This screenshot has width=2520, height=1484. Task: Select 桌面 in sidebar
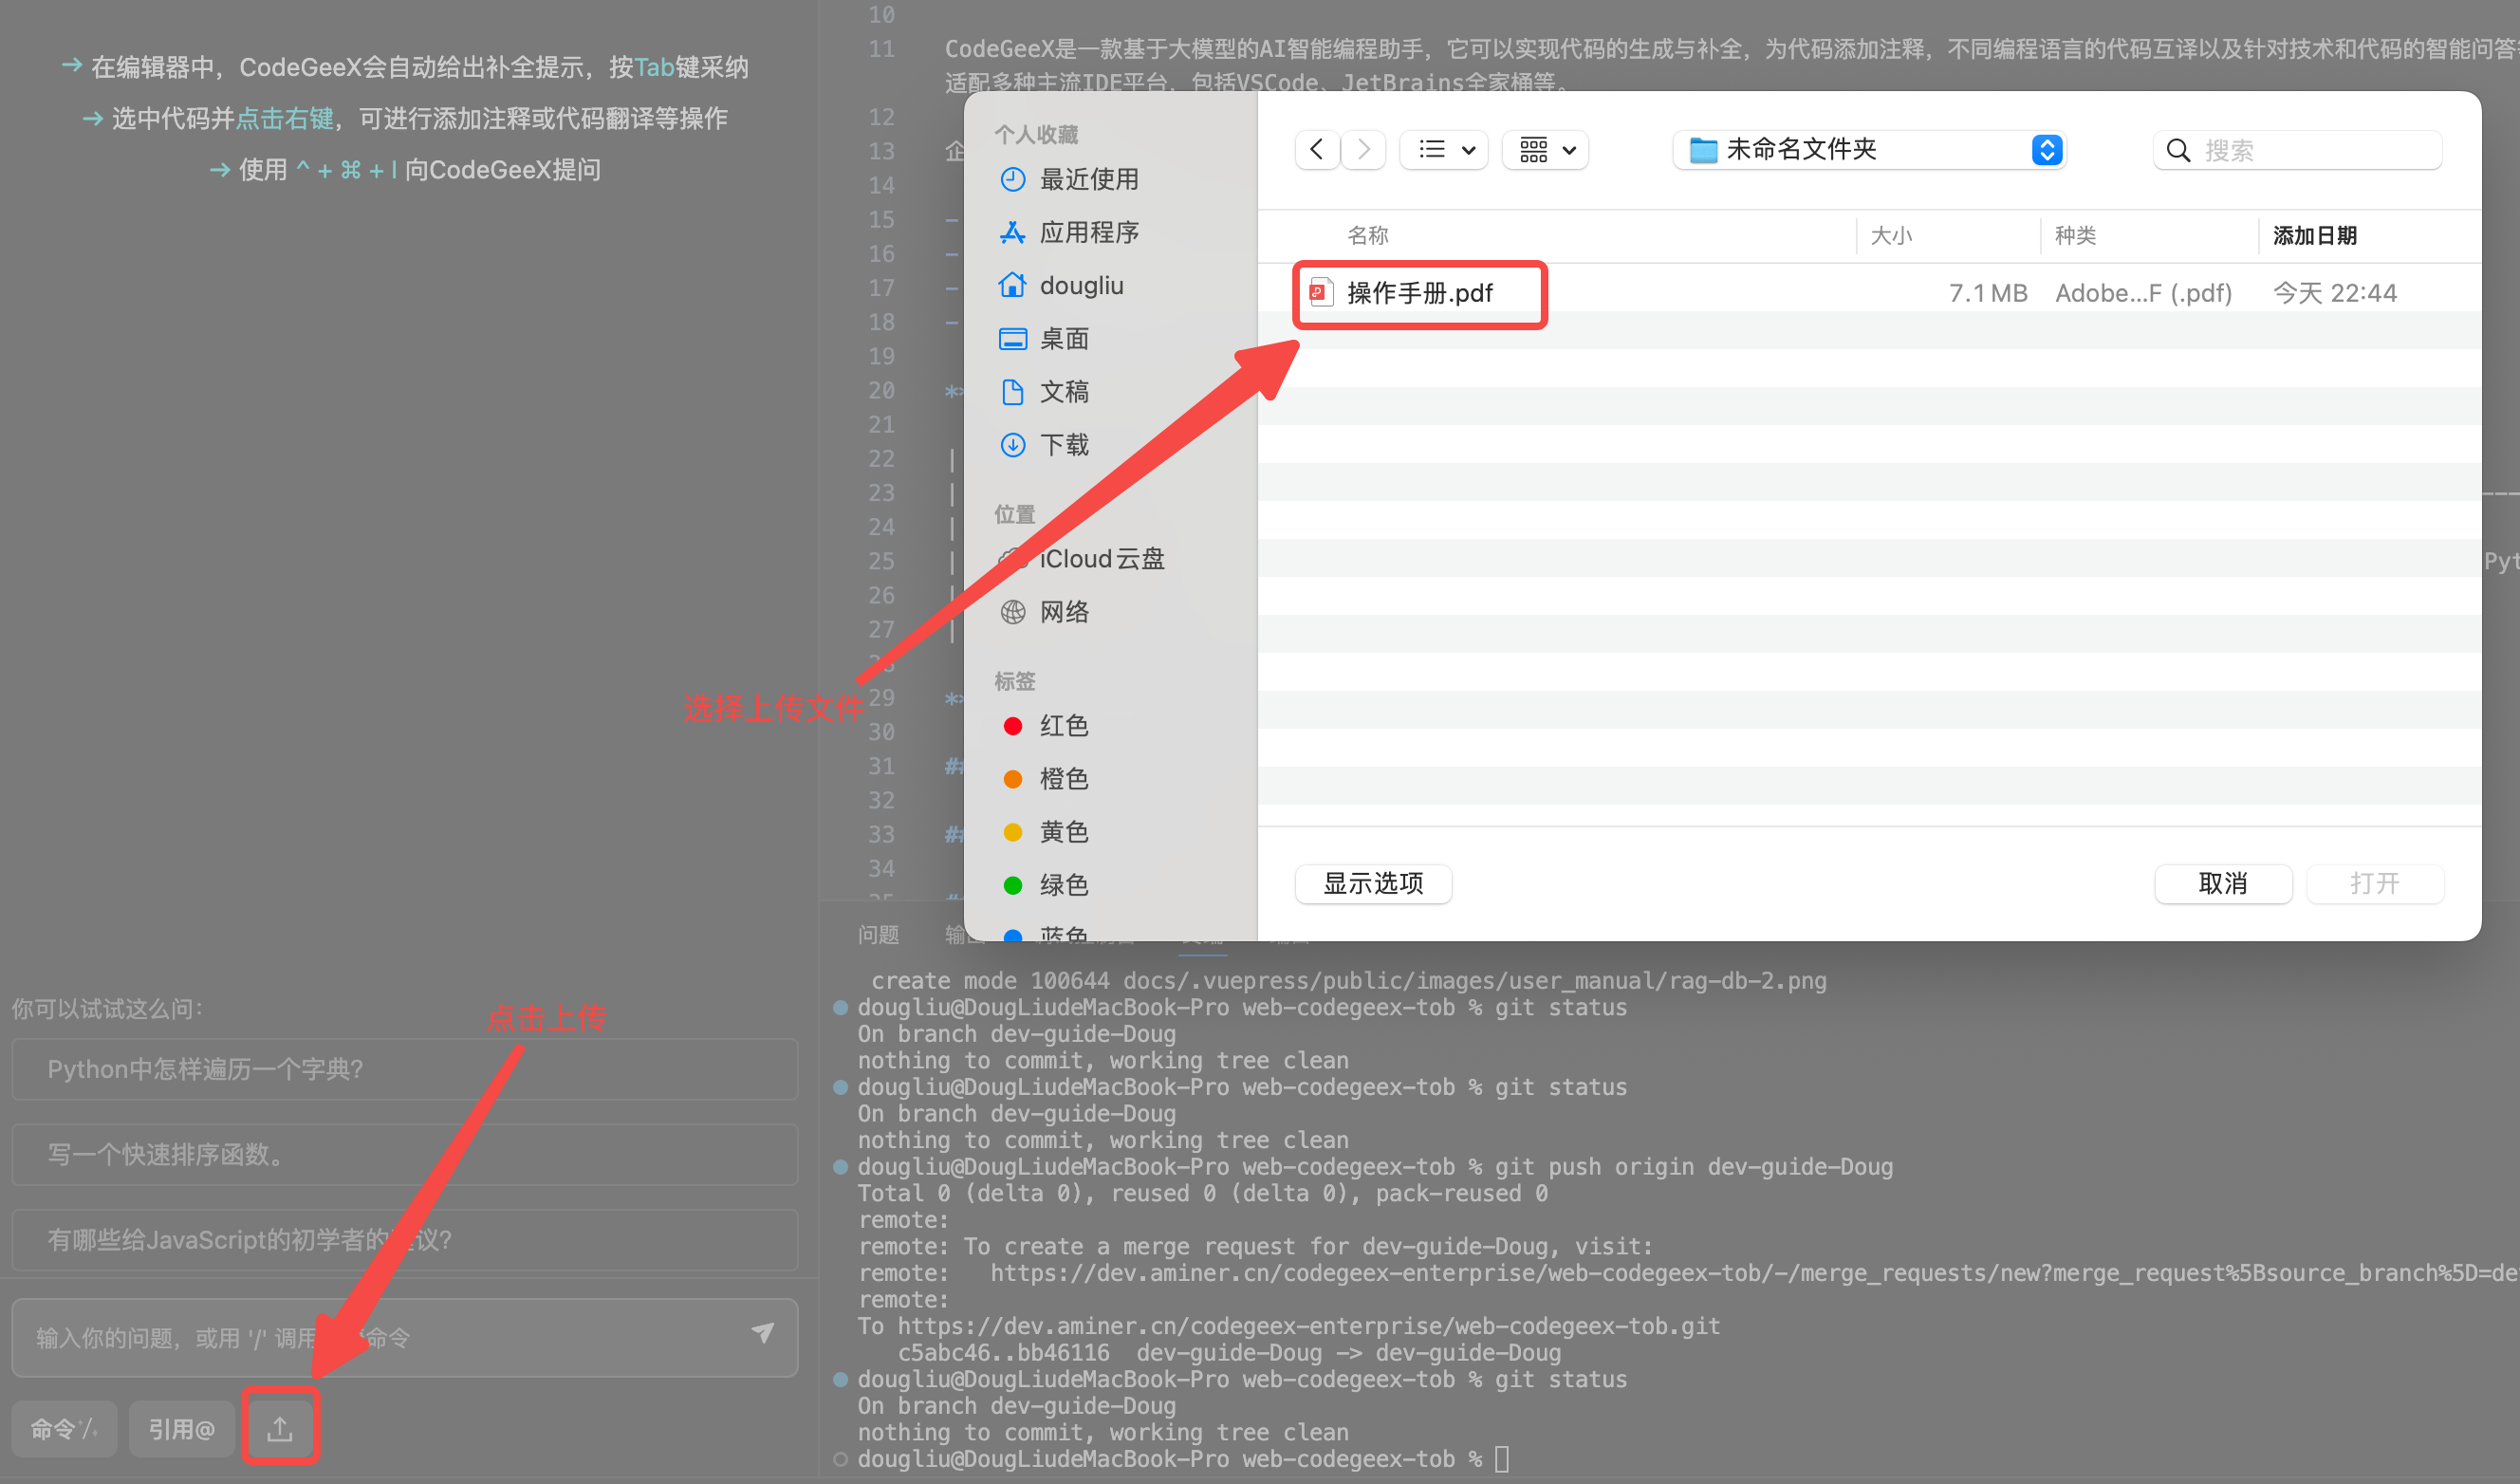[x=1064, y=338]
